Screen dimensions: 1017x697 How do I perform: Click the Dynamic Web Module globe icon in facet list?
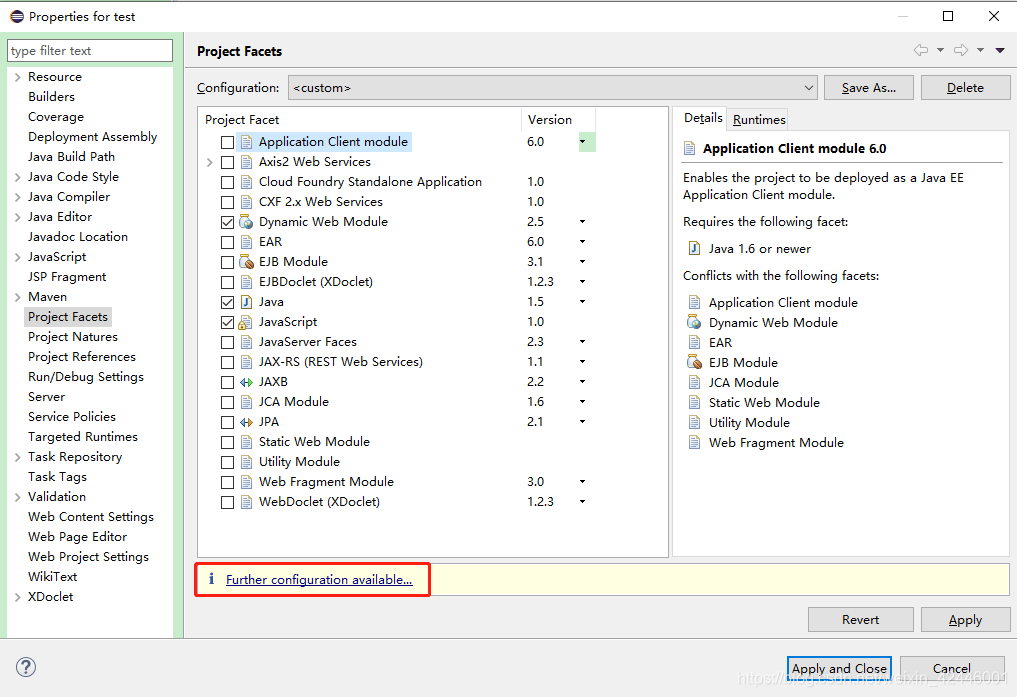pos(246,222)
